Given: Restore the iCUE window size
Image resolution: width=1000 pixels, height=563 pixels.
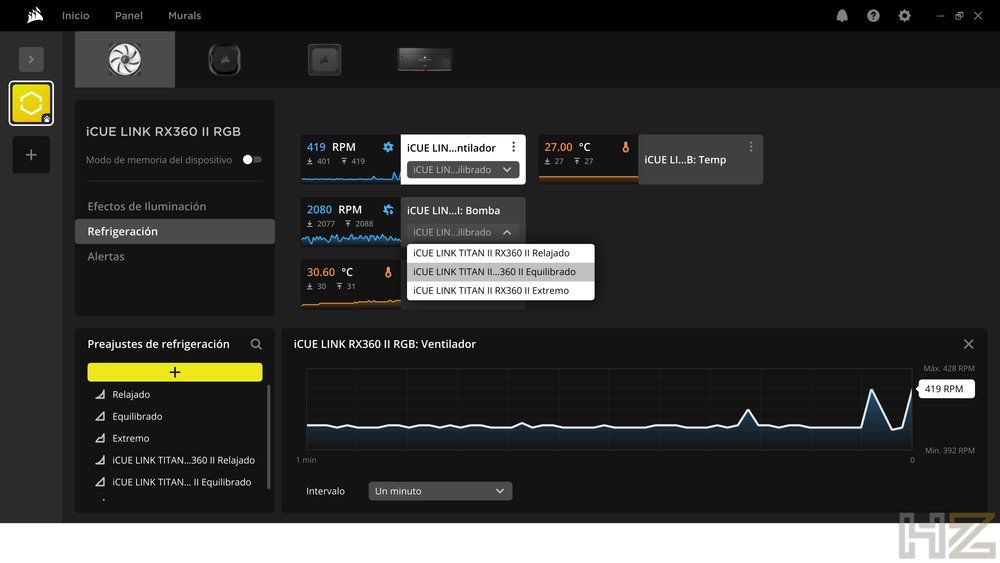Looking at the screenshot, I should tap(959, 16).
